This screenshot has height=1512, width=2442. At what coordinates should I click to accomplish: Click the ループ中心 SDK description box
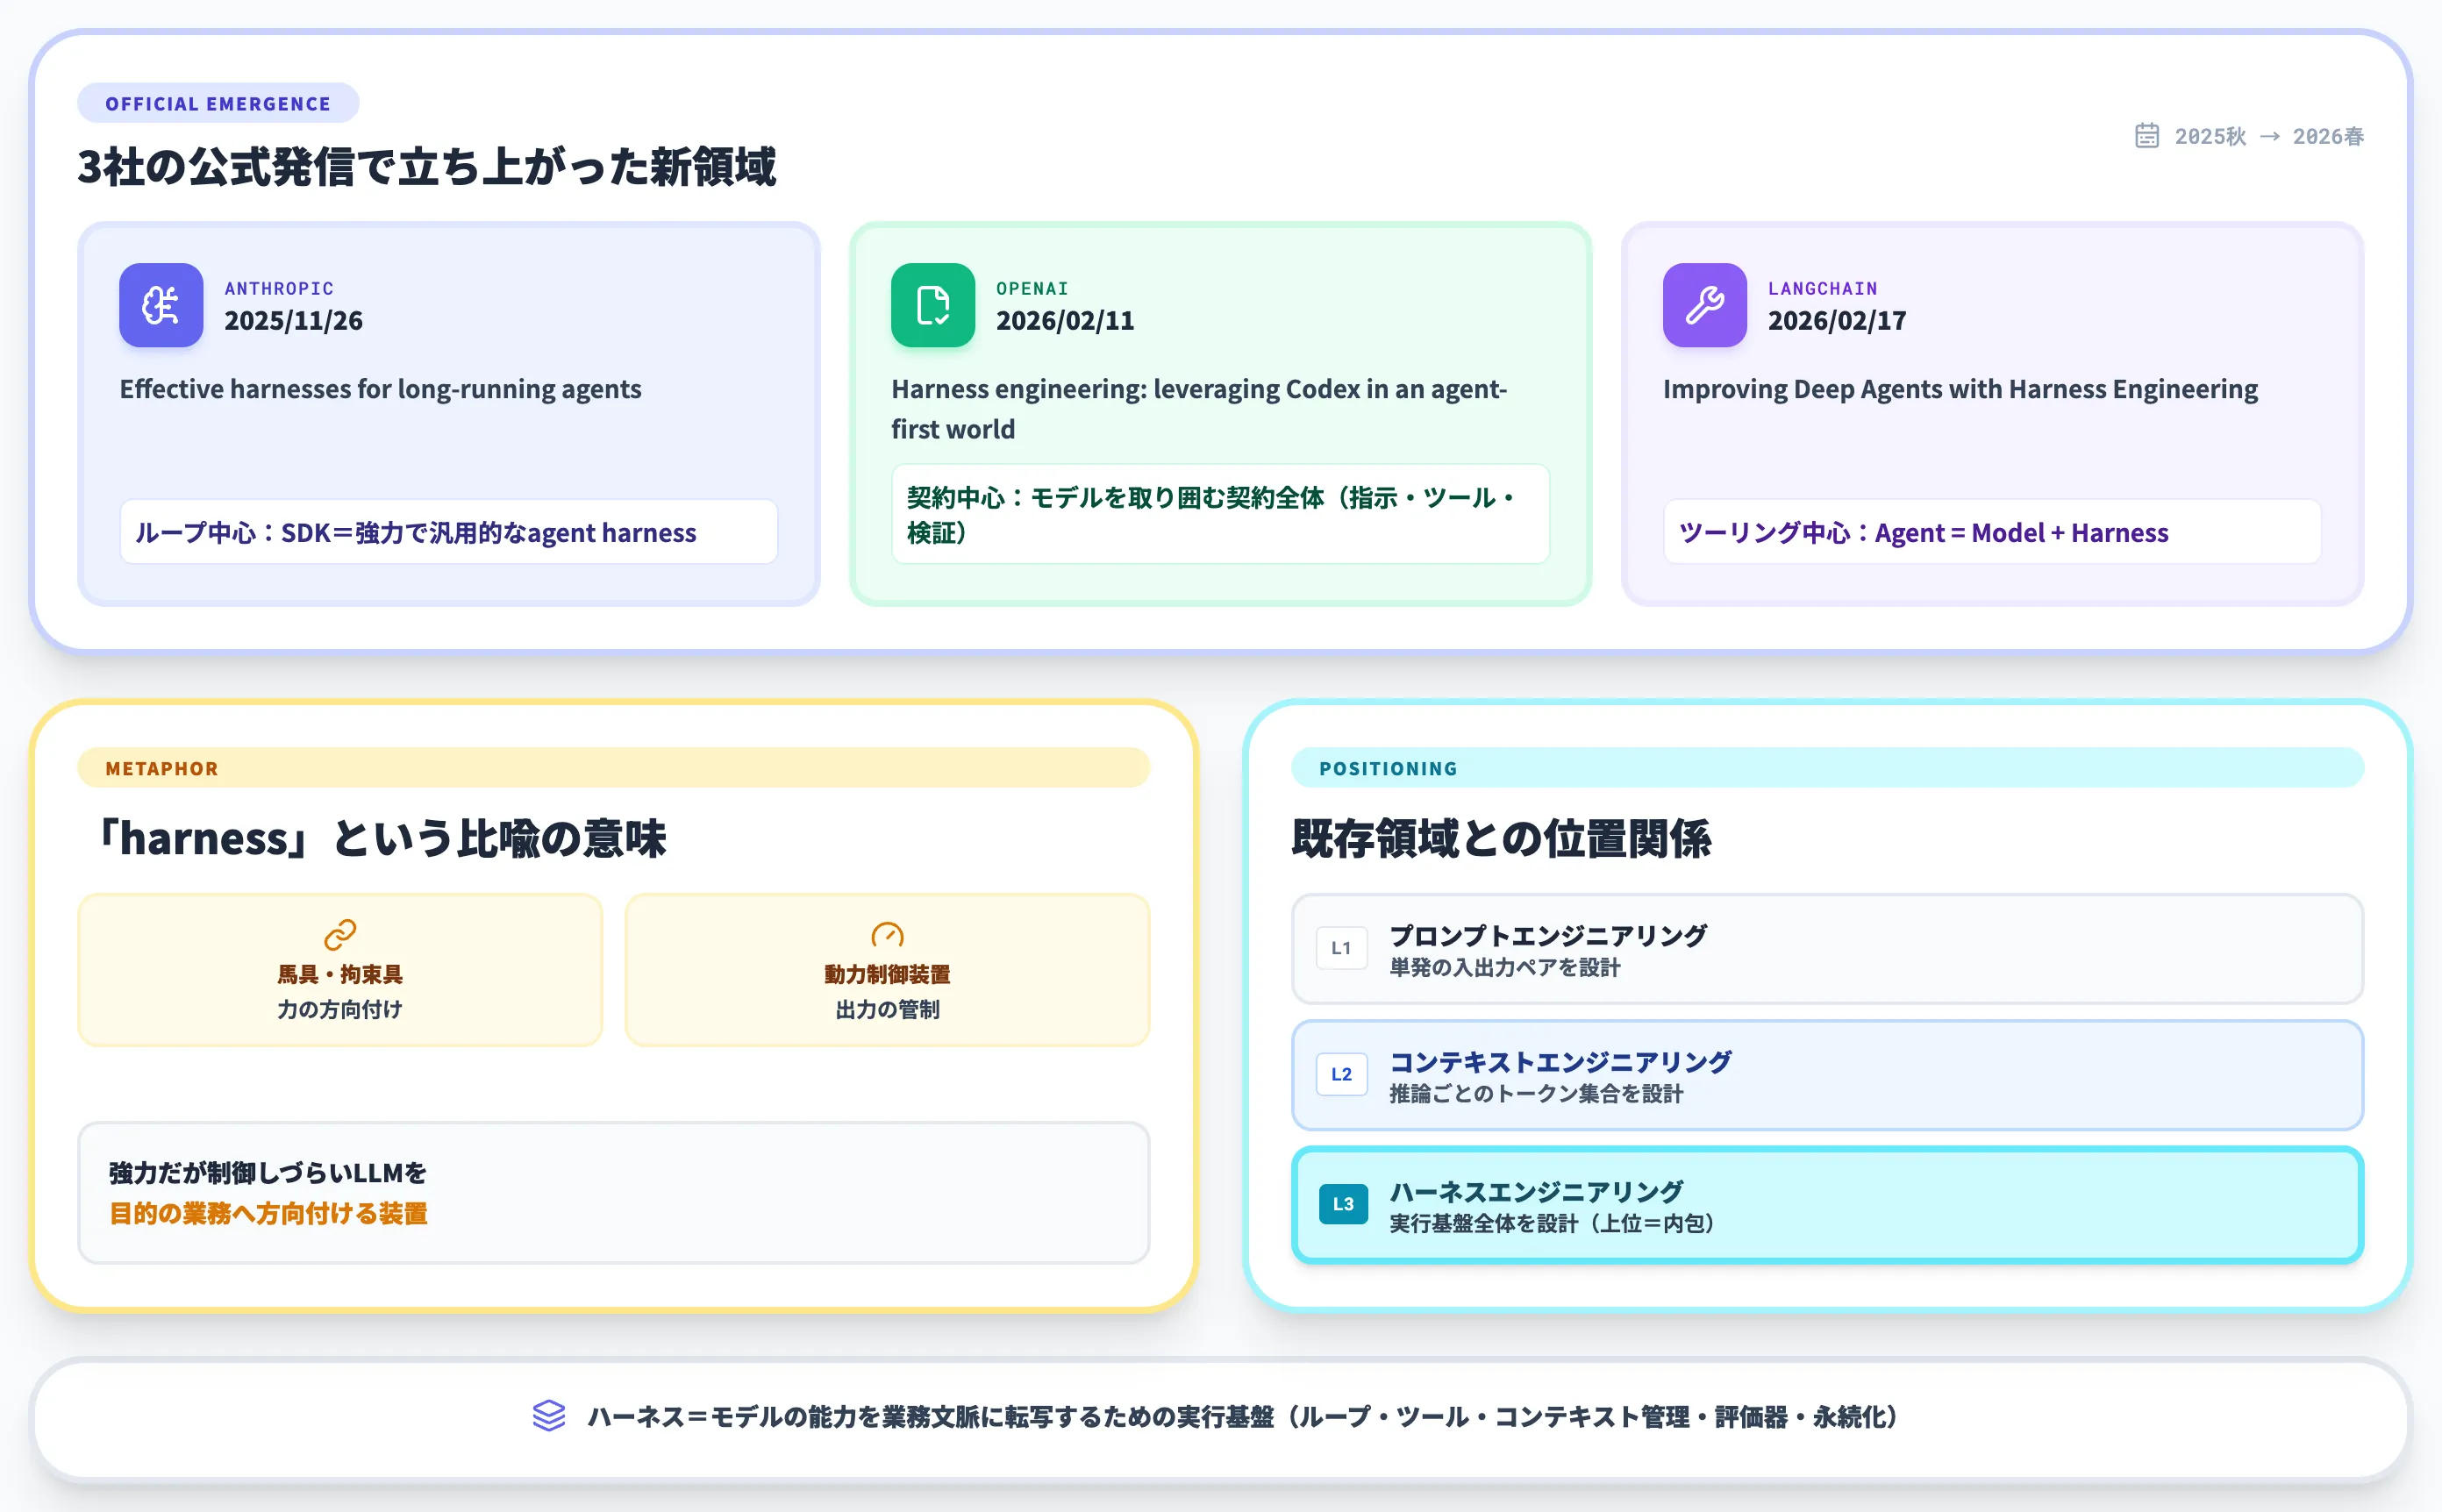pos(449,532)
